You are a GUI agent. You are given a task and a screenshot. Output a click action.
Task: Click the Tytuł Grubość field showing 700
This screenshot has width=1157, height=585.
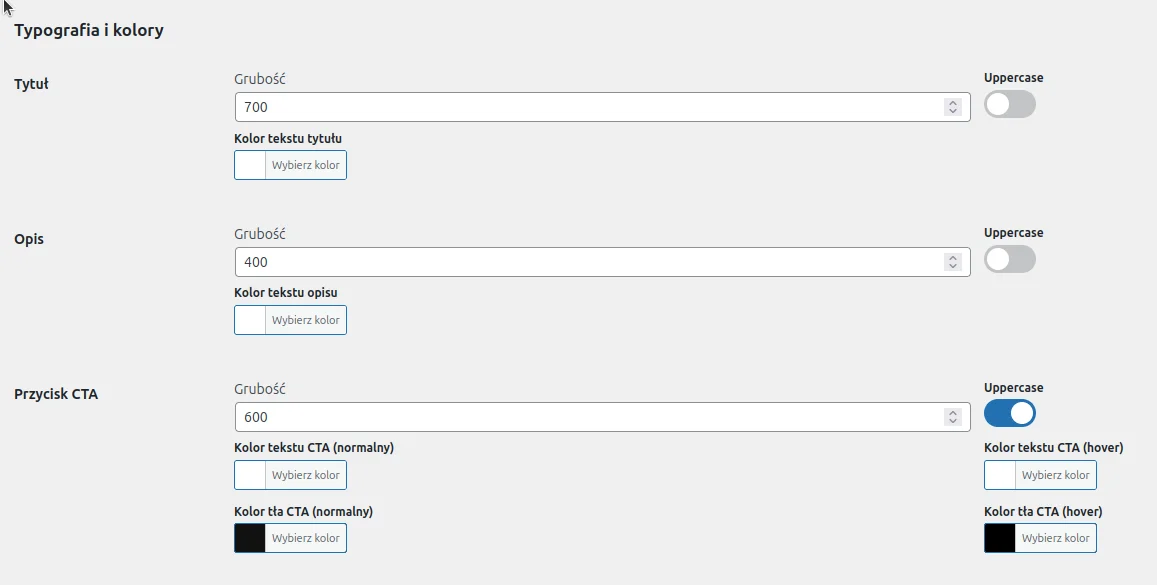click(x=590, y=107)
